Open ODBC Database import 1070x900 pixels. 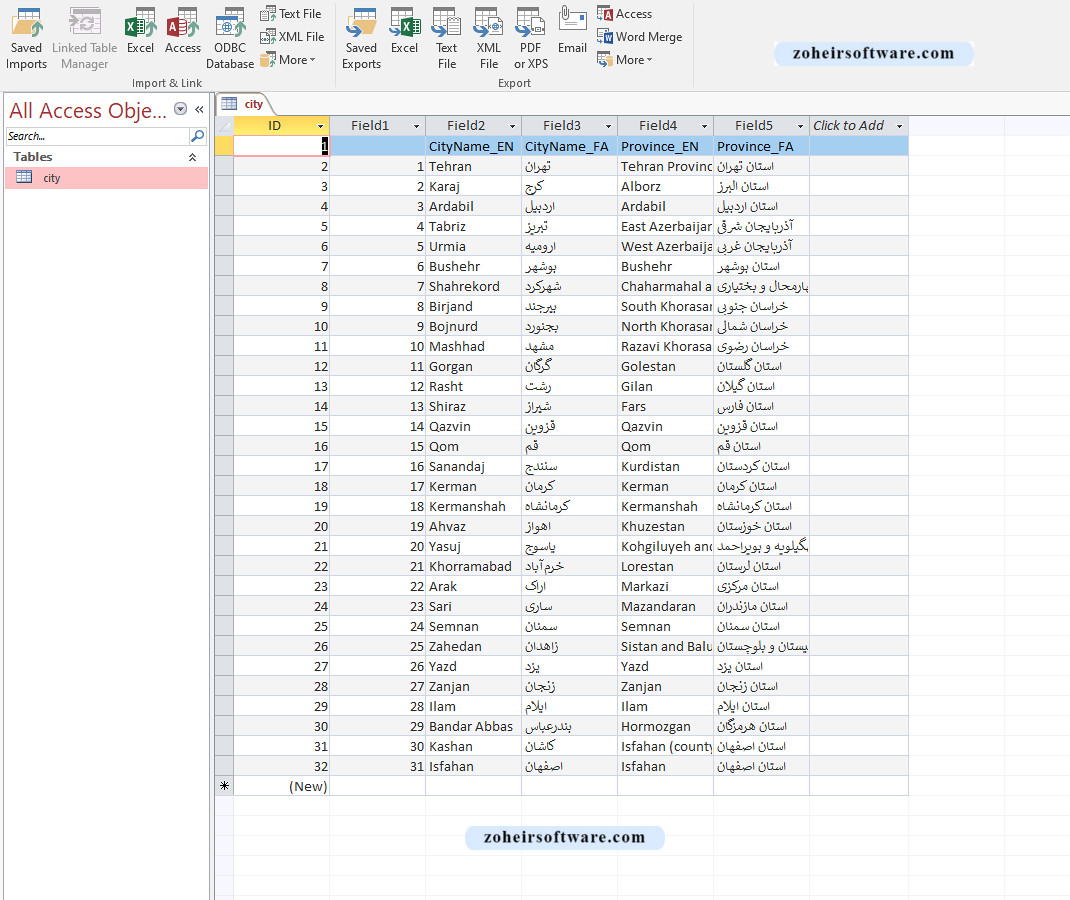230,24
